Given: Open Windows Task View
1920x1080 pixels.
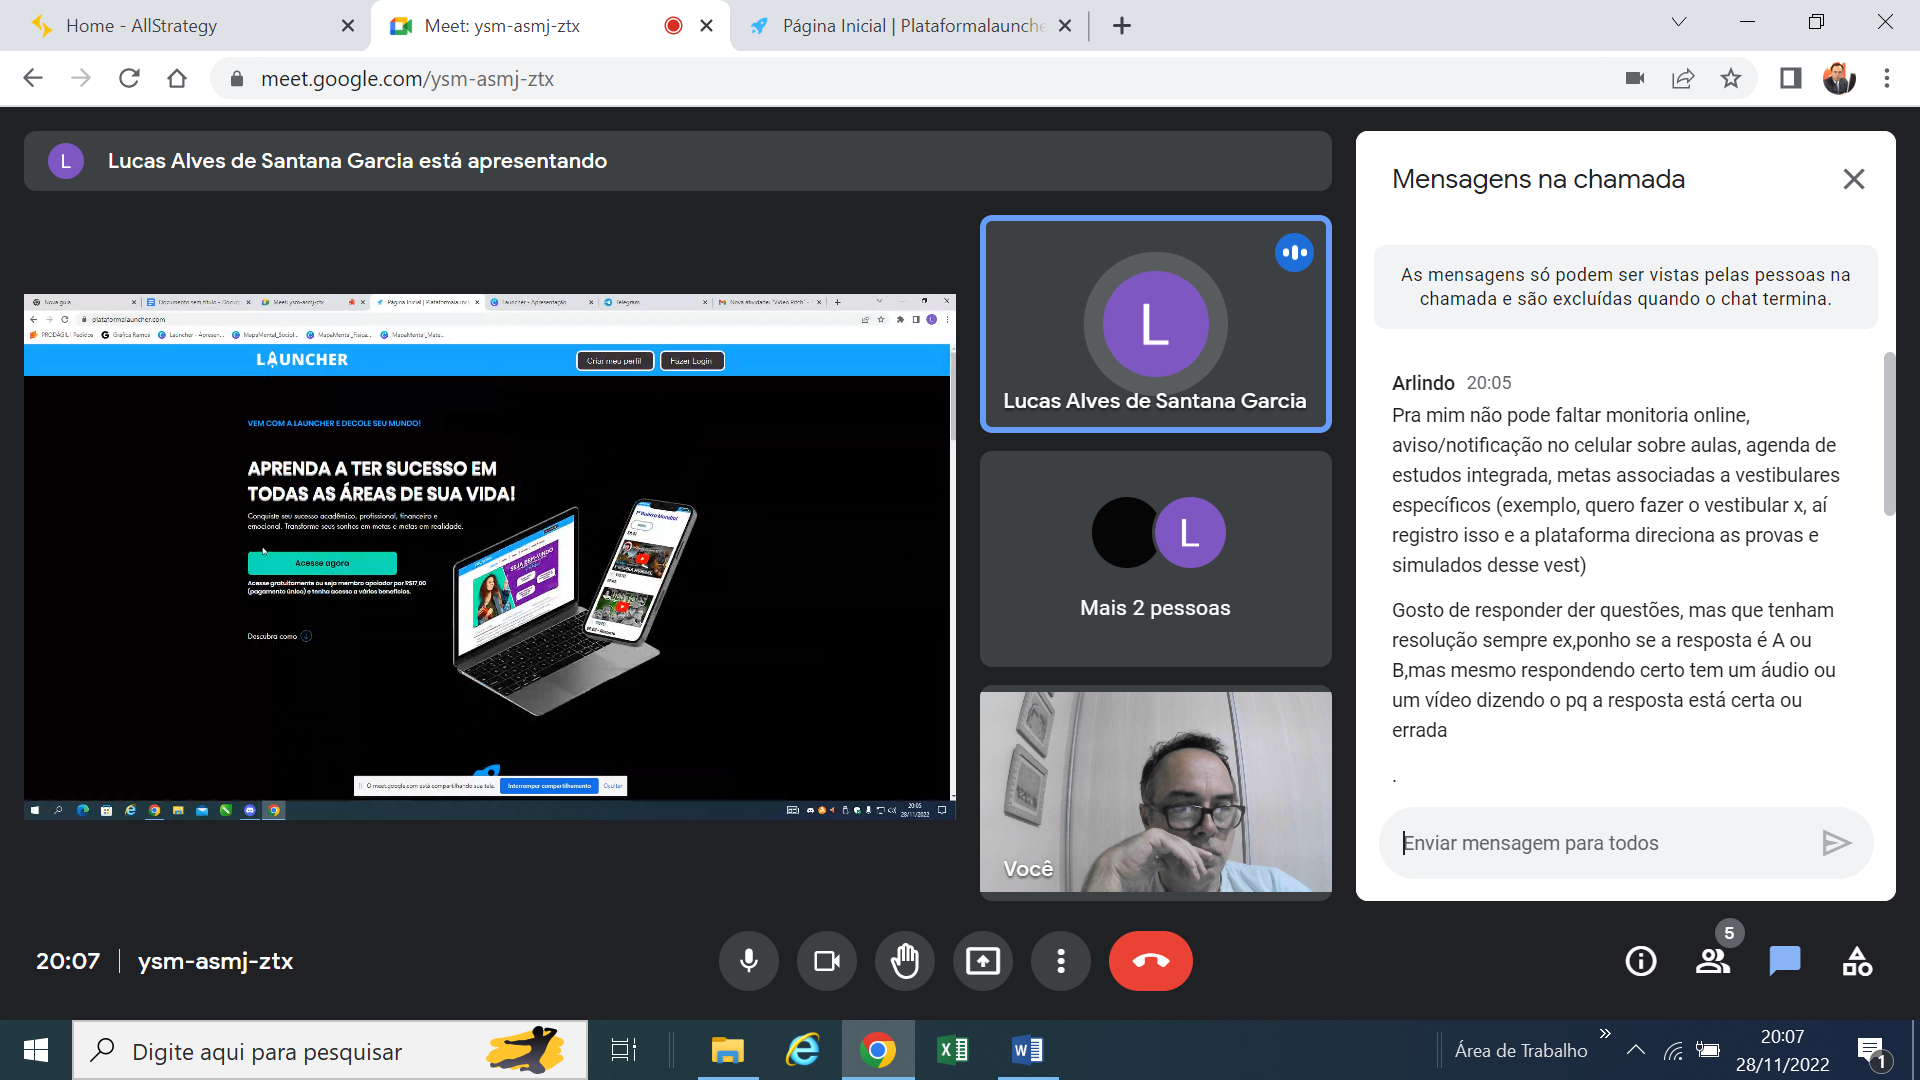Looking at the screenshot, I should [623, 1050].
